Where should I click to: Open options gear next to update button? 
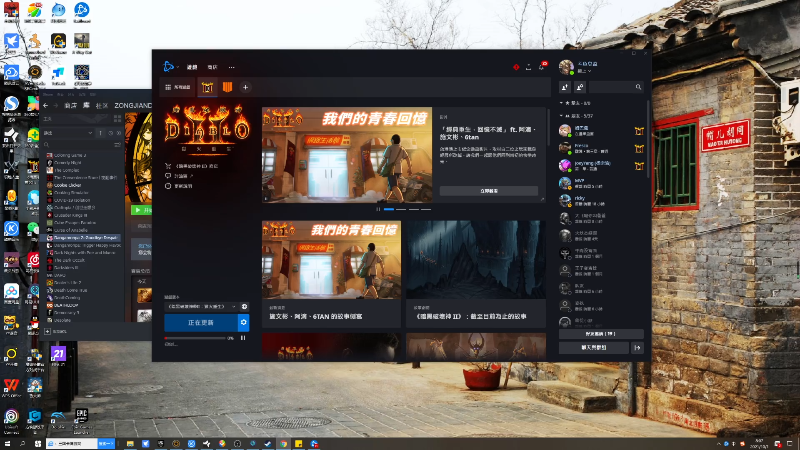coord(243,322)
